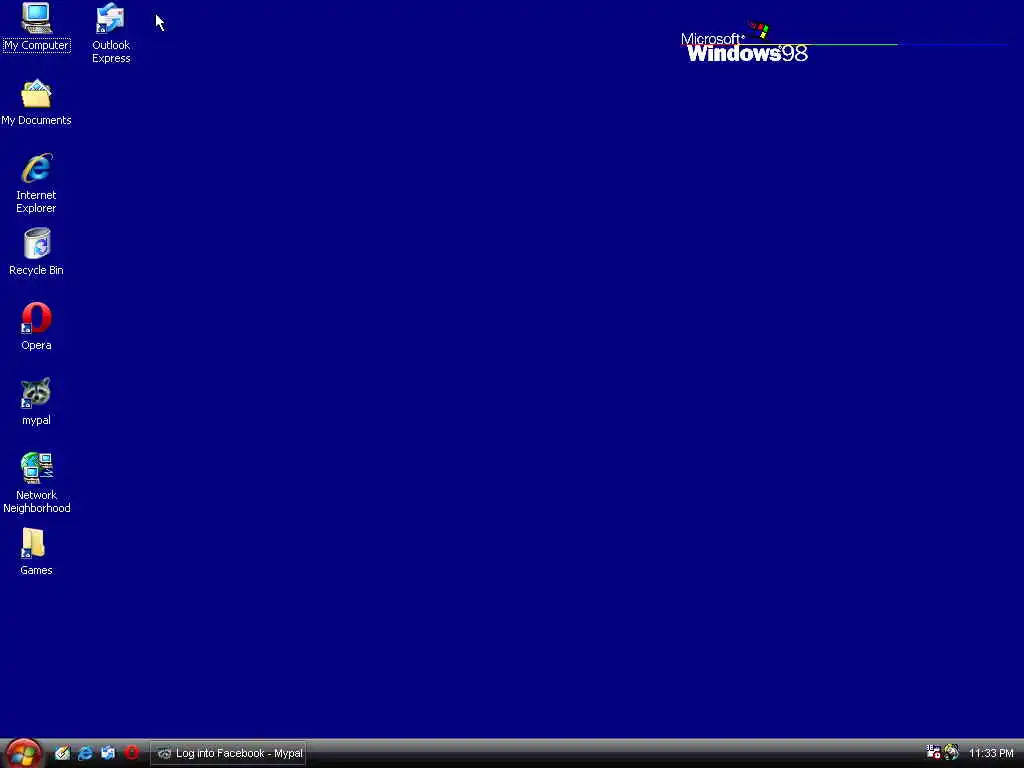
Task: Click the first system tray icon with red circle
Action: tap(933, 752)
